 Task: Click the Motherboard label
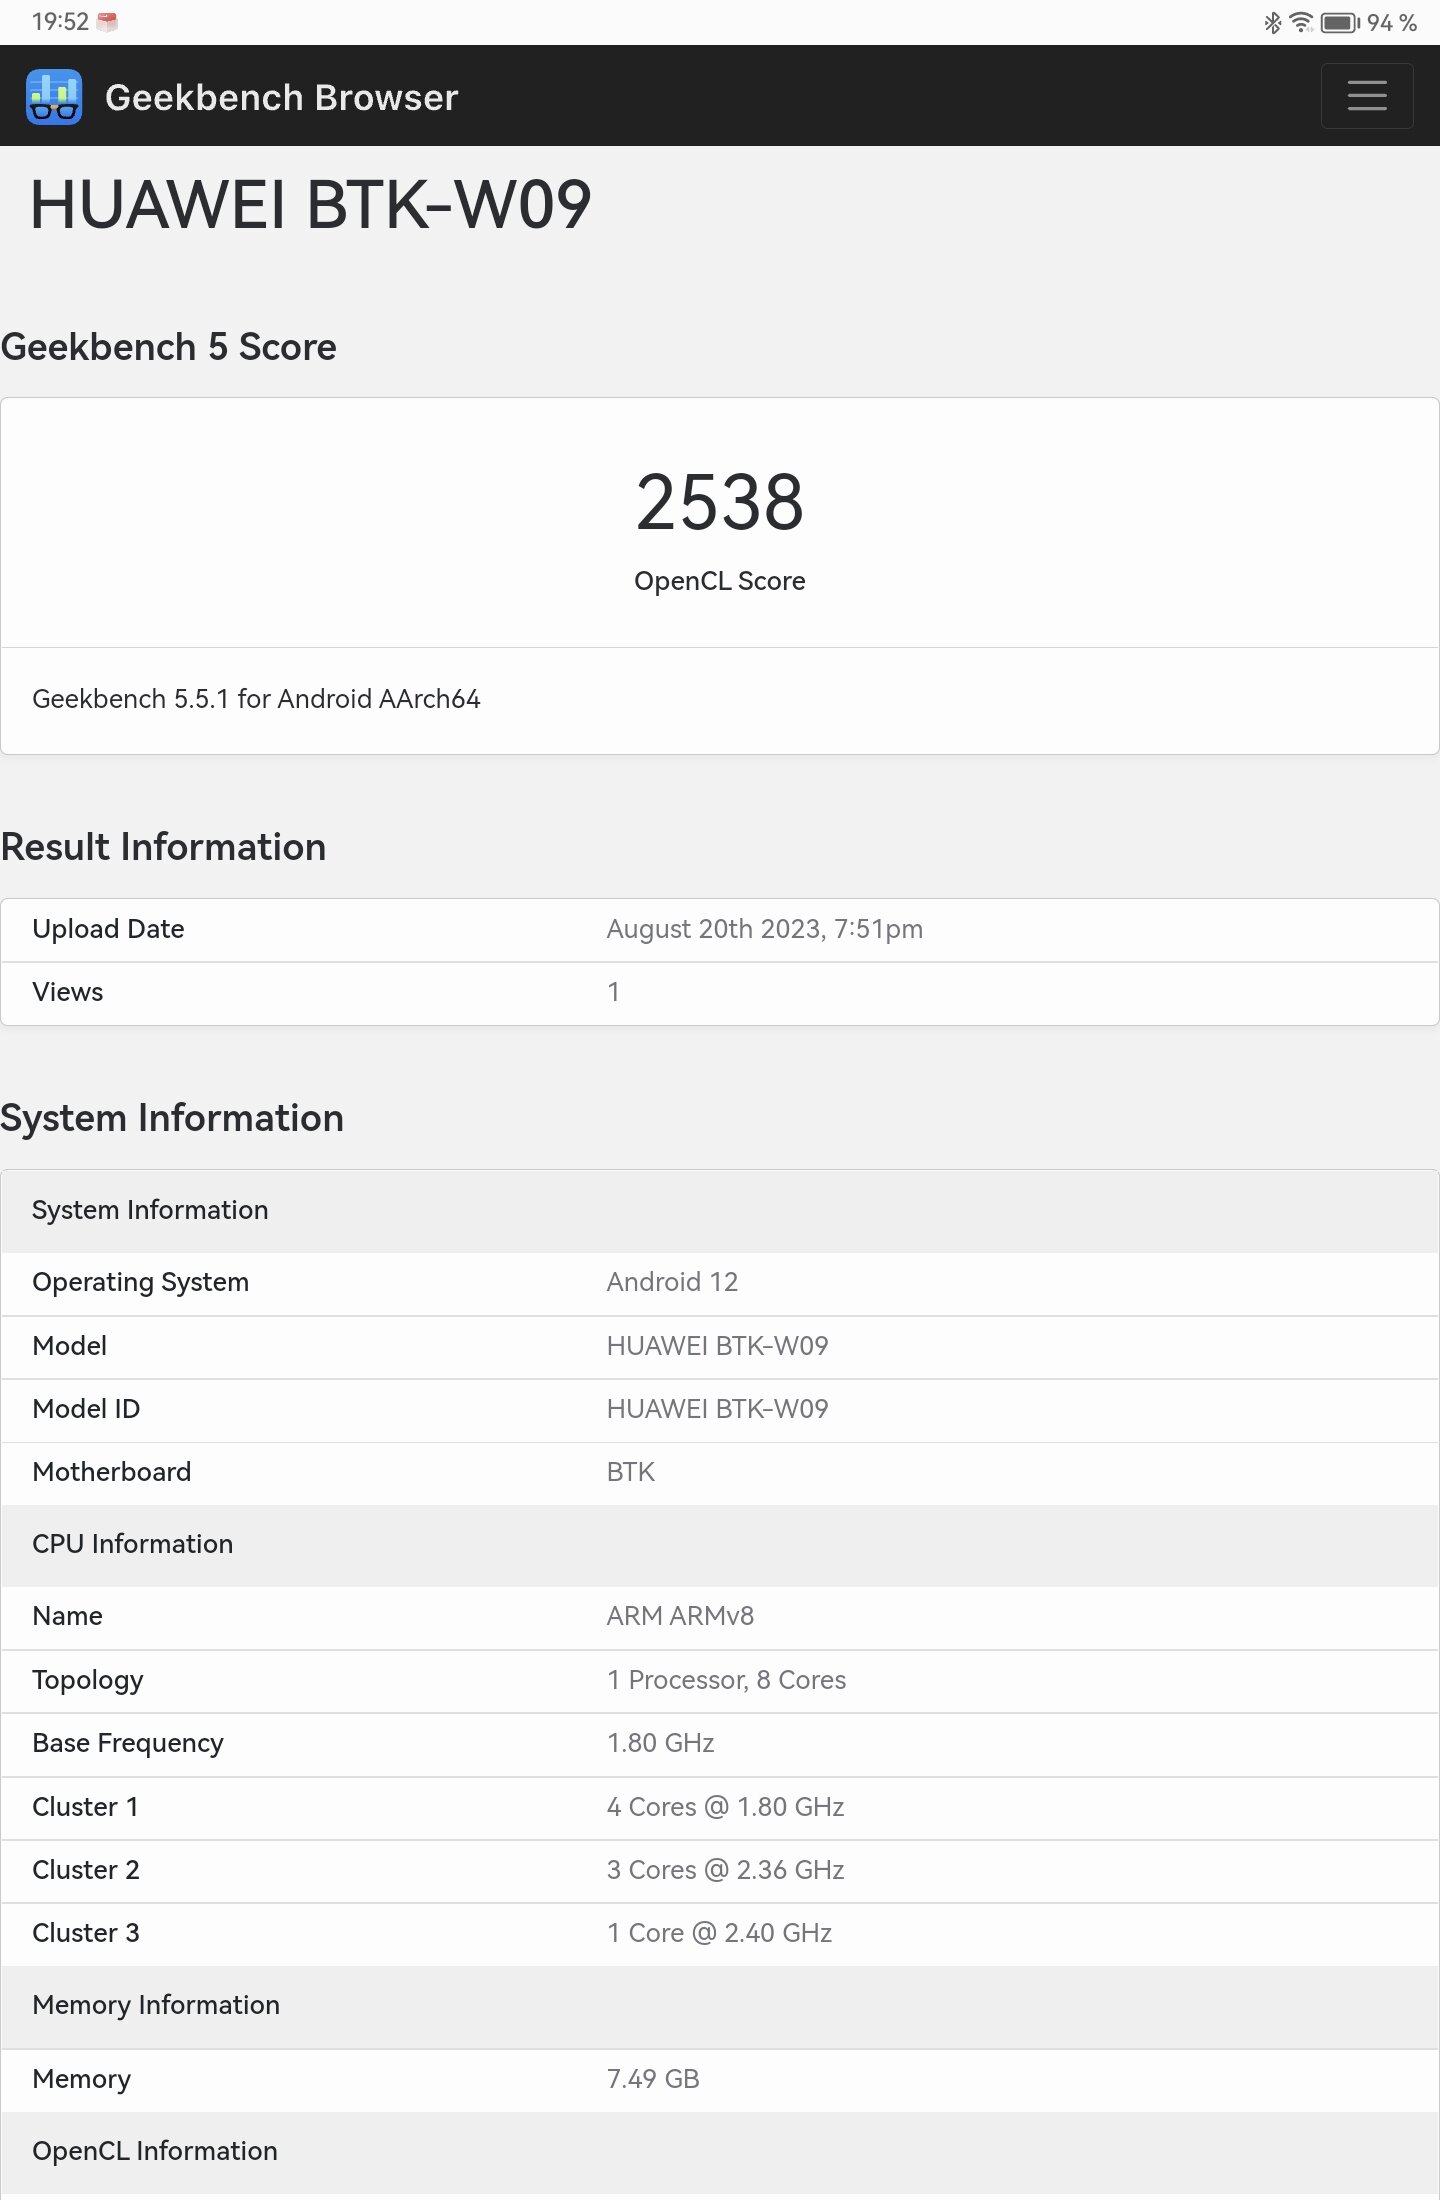[111, 1472]
